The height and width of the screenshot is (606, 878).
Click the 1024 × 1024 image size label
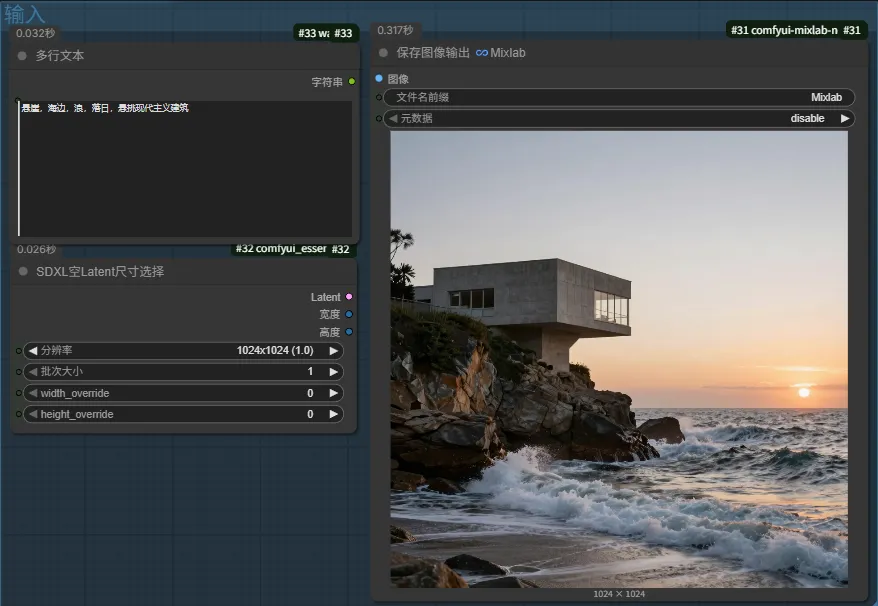(619, 594)
